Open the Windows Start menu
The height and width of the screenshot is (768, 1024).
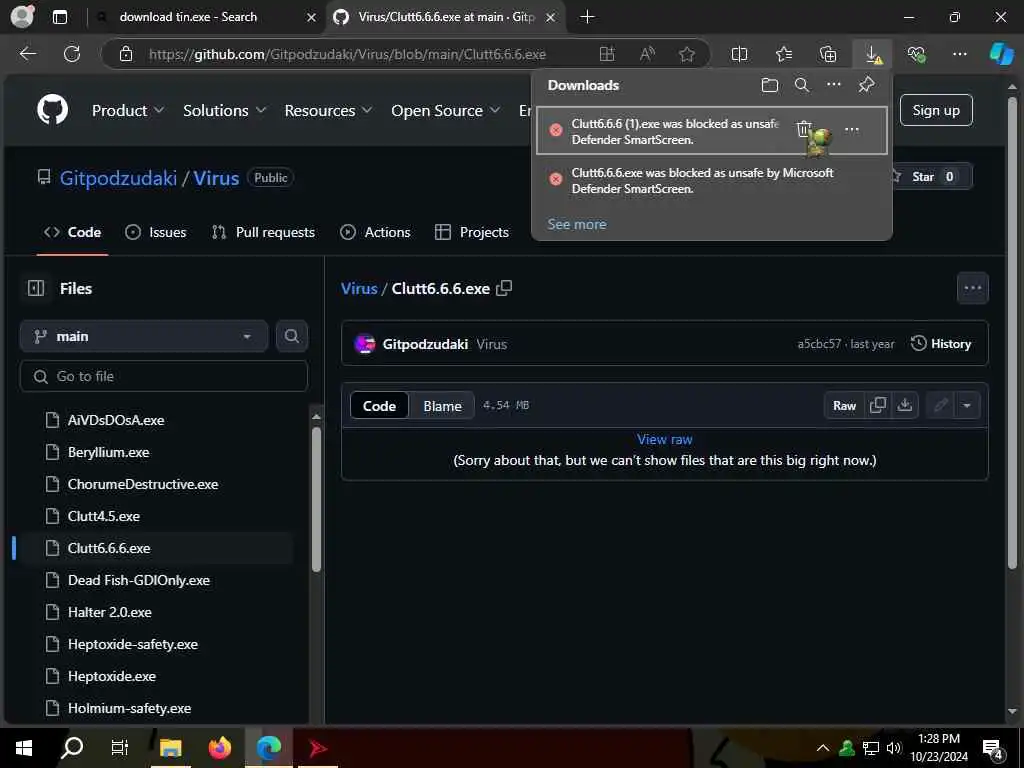tap(24, 747)
